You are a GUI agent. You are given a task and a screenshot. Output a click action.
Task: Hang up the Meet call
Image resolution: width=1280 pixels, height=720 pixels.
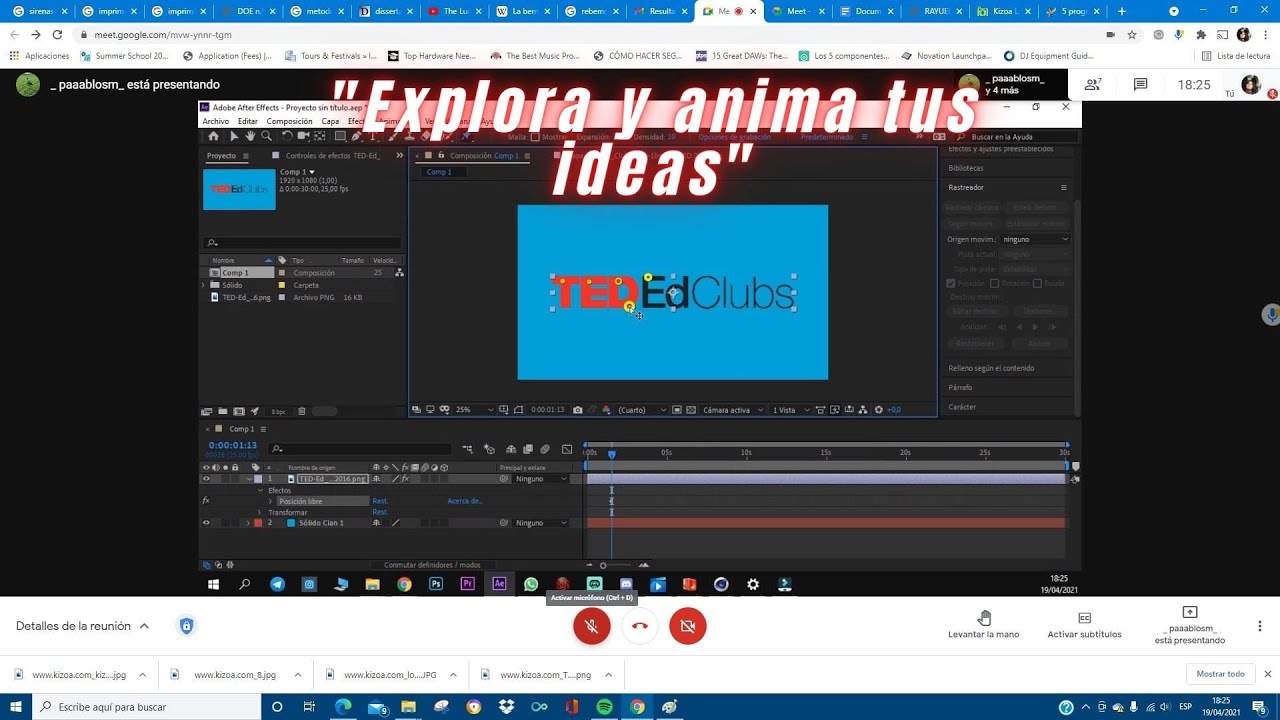[x=640, y=626]
